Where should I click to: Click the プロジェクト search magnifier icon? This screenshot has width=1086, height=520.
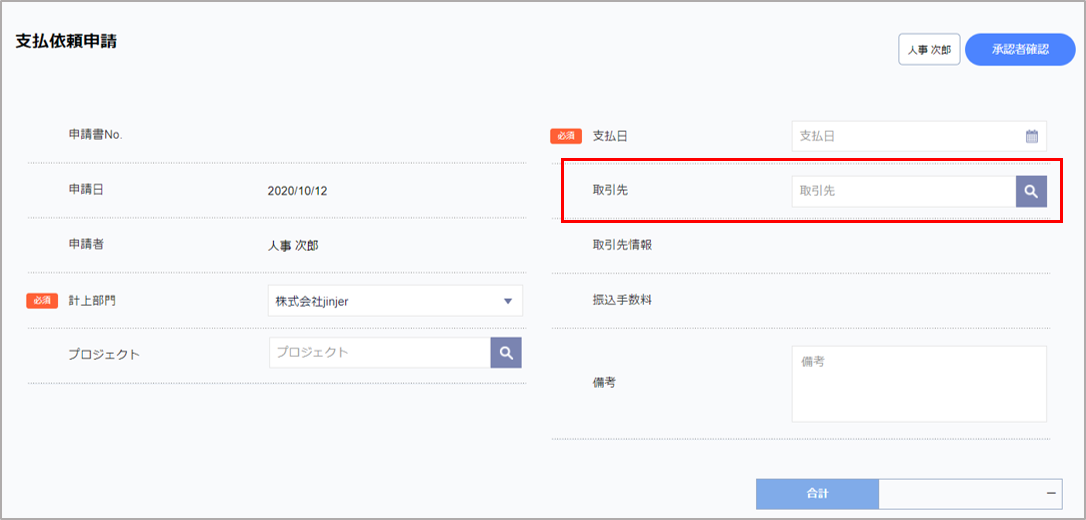[506, 353]
